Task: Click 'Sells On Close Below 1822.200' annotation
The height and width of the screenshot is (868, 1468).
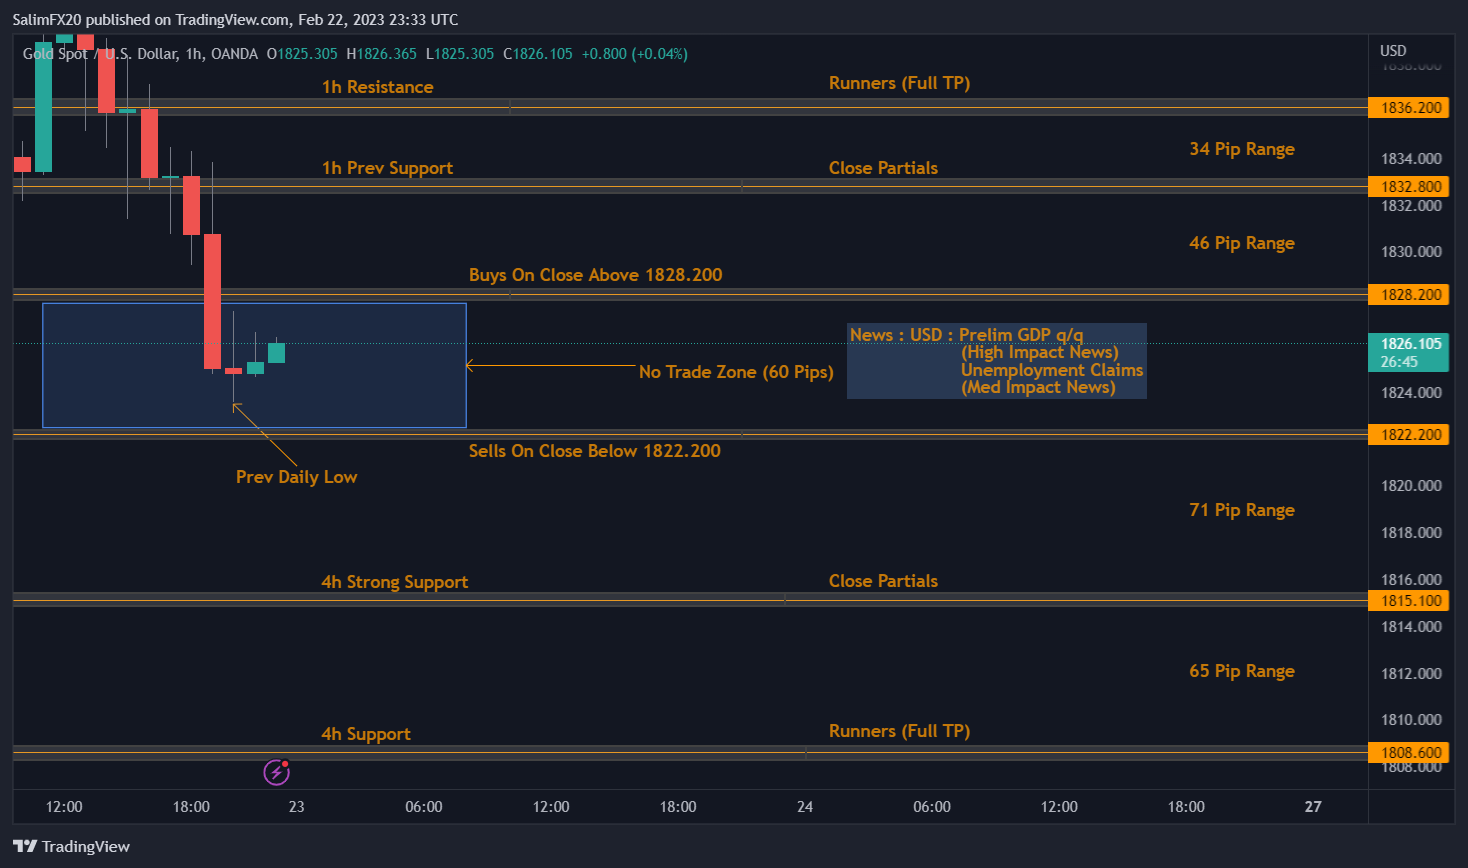Action: 594,451
